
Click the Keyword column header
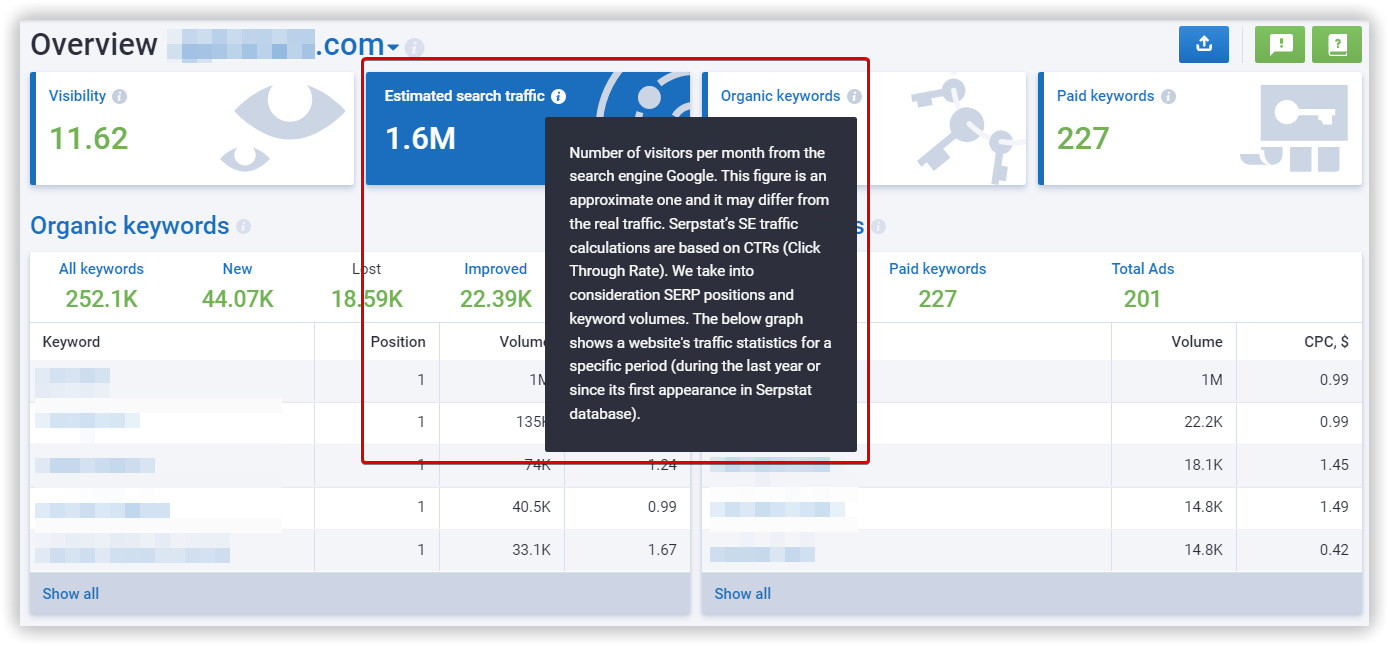click(71, 342)
